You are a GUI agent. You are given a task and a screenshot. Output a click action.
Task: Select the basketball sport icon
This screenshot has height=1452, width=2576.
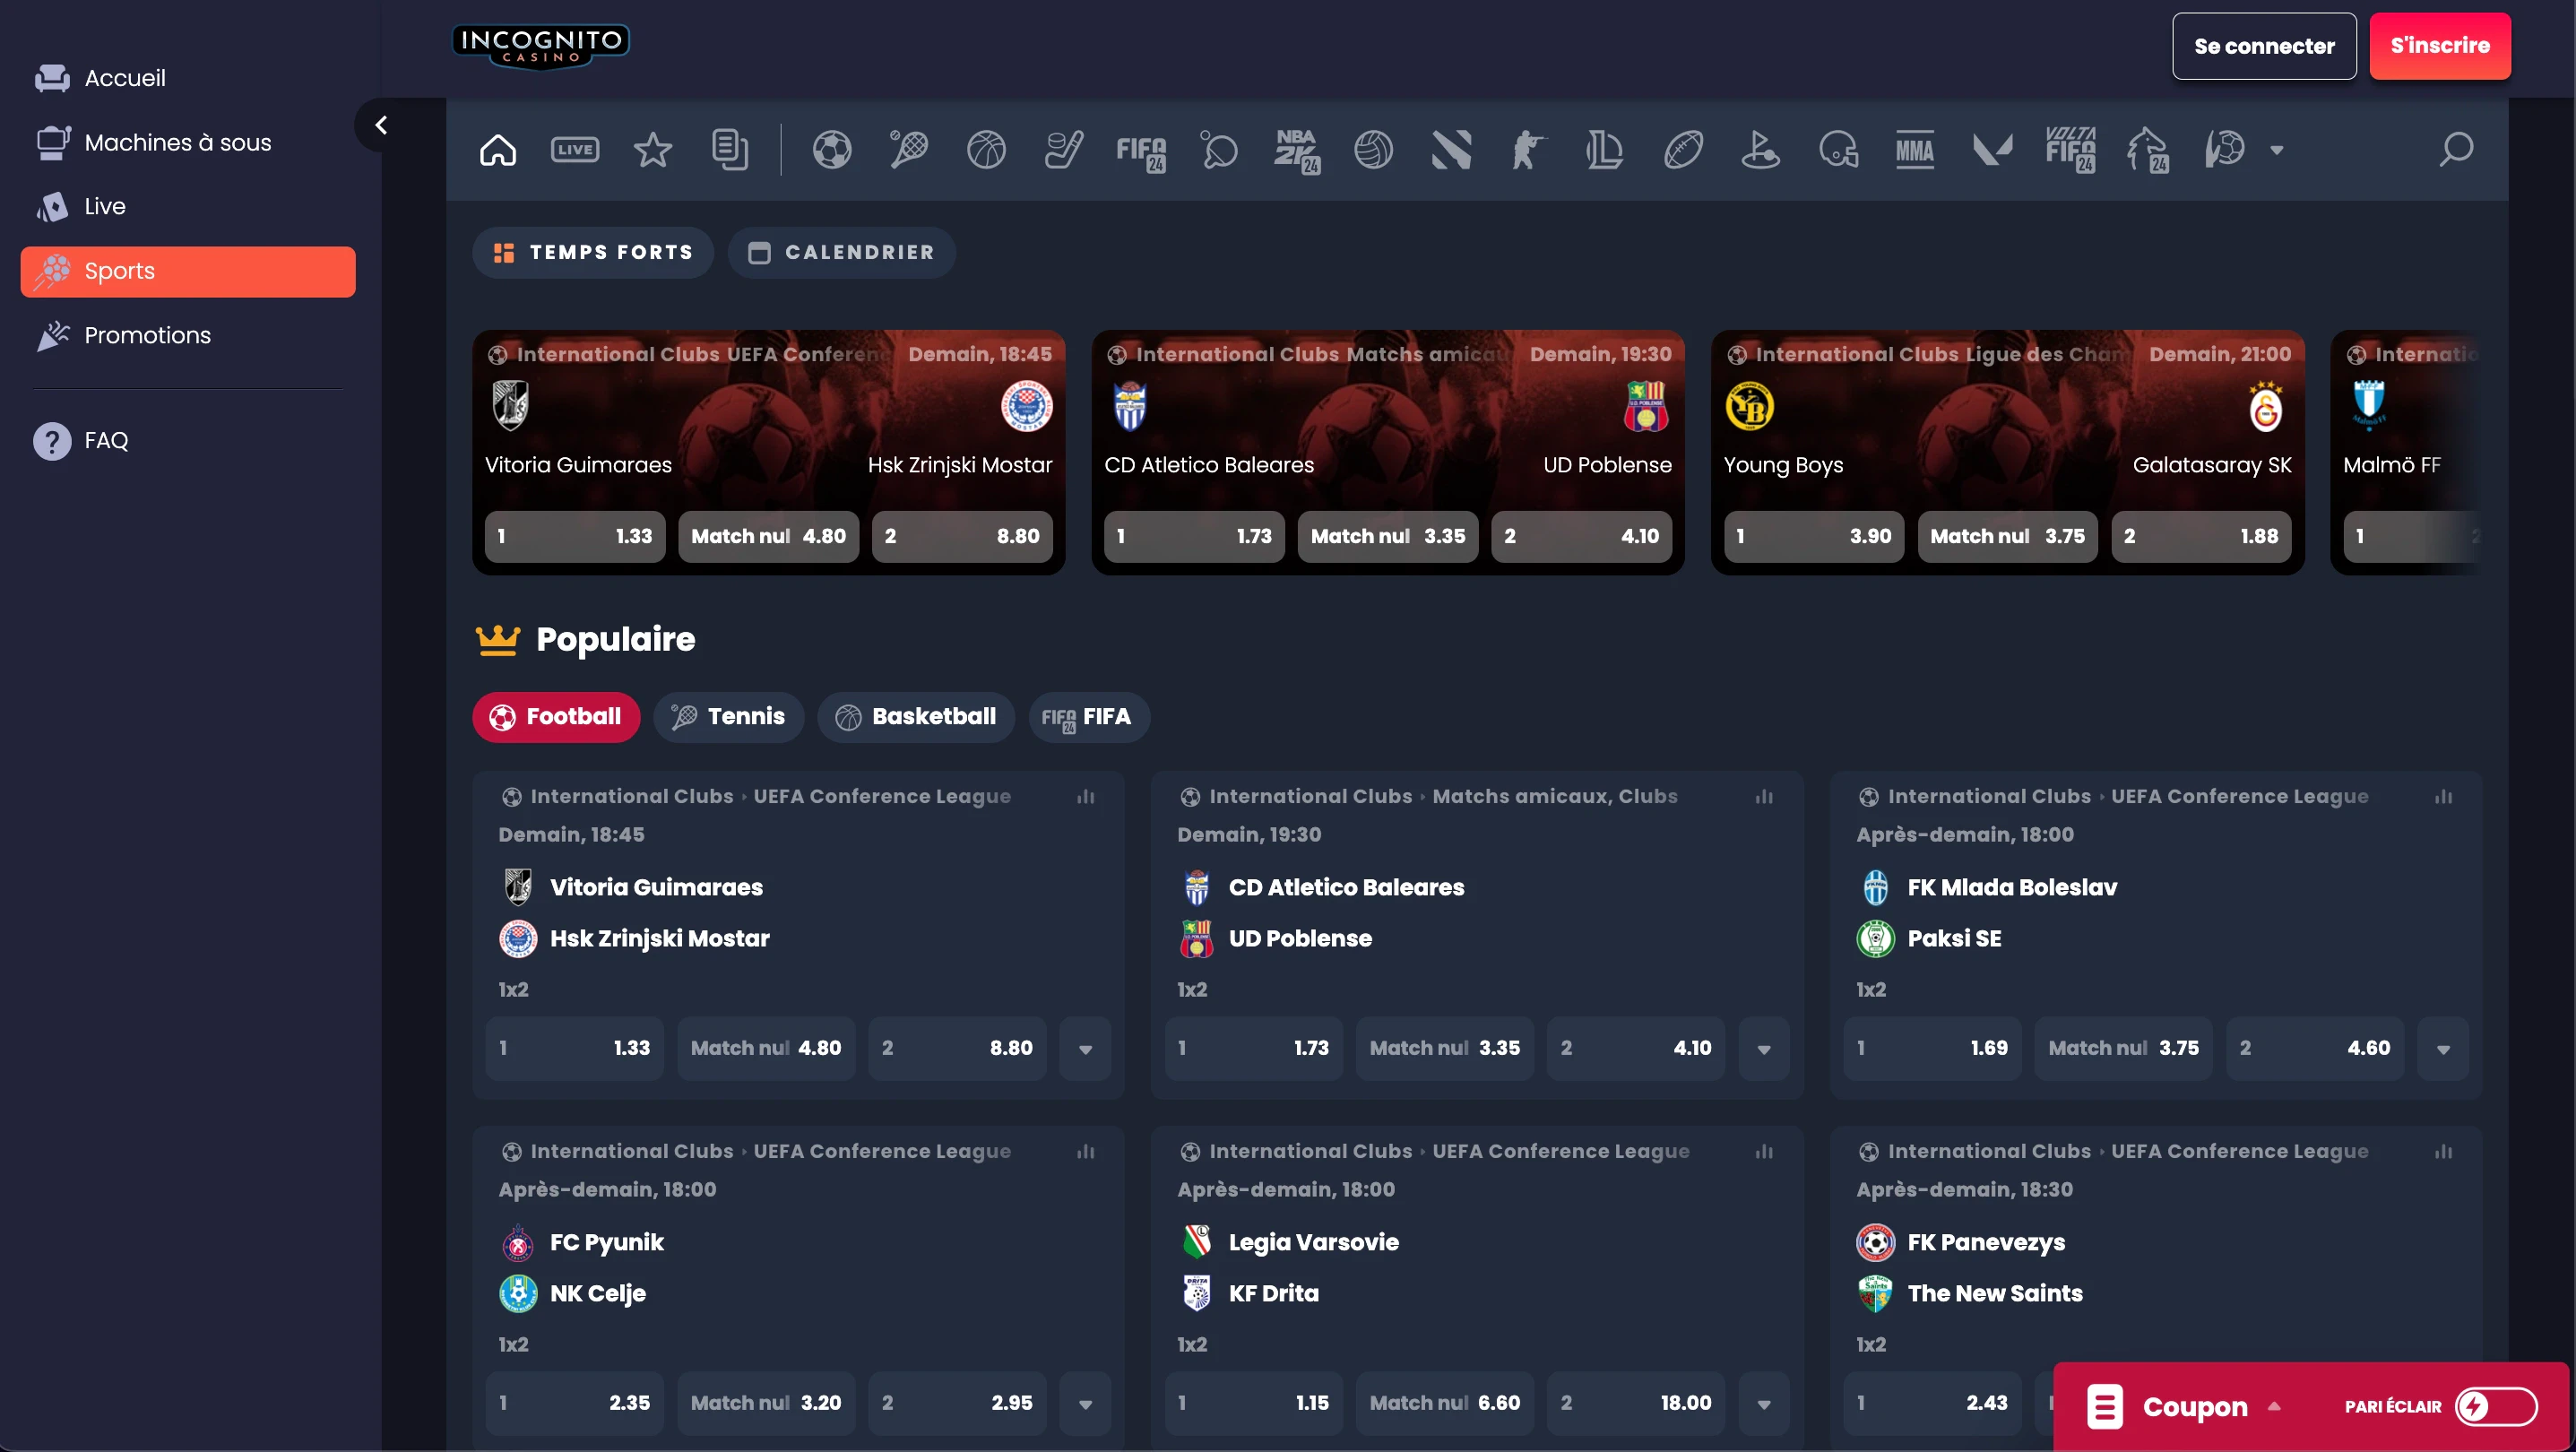[986, 150]
